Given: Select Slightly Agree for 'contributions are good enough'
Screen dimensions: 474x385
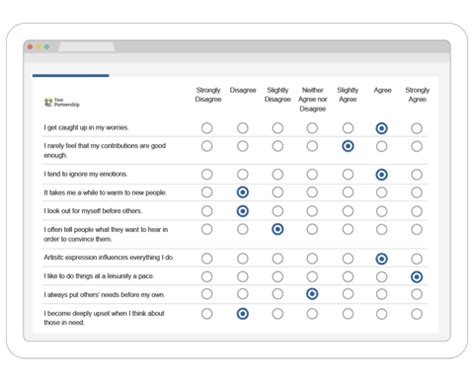Looking at the screenshot, I should click(x=348, y=146).
